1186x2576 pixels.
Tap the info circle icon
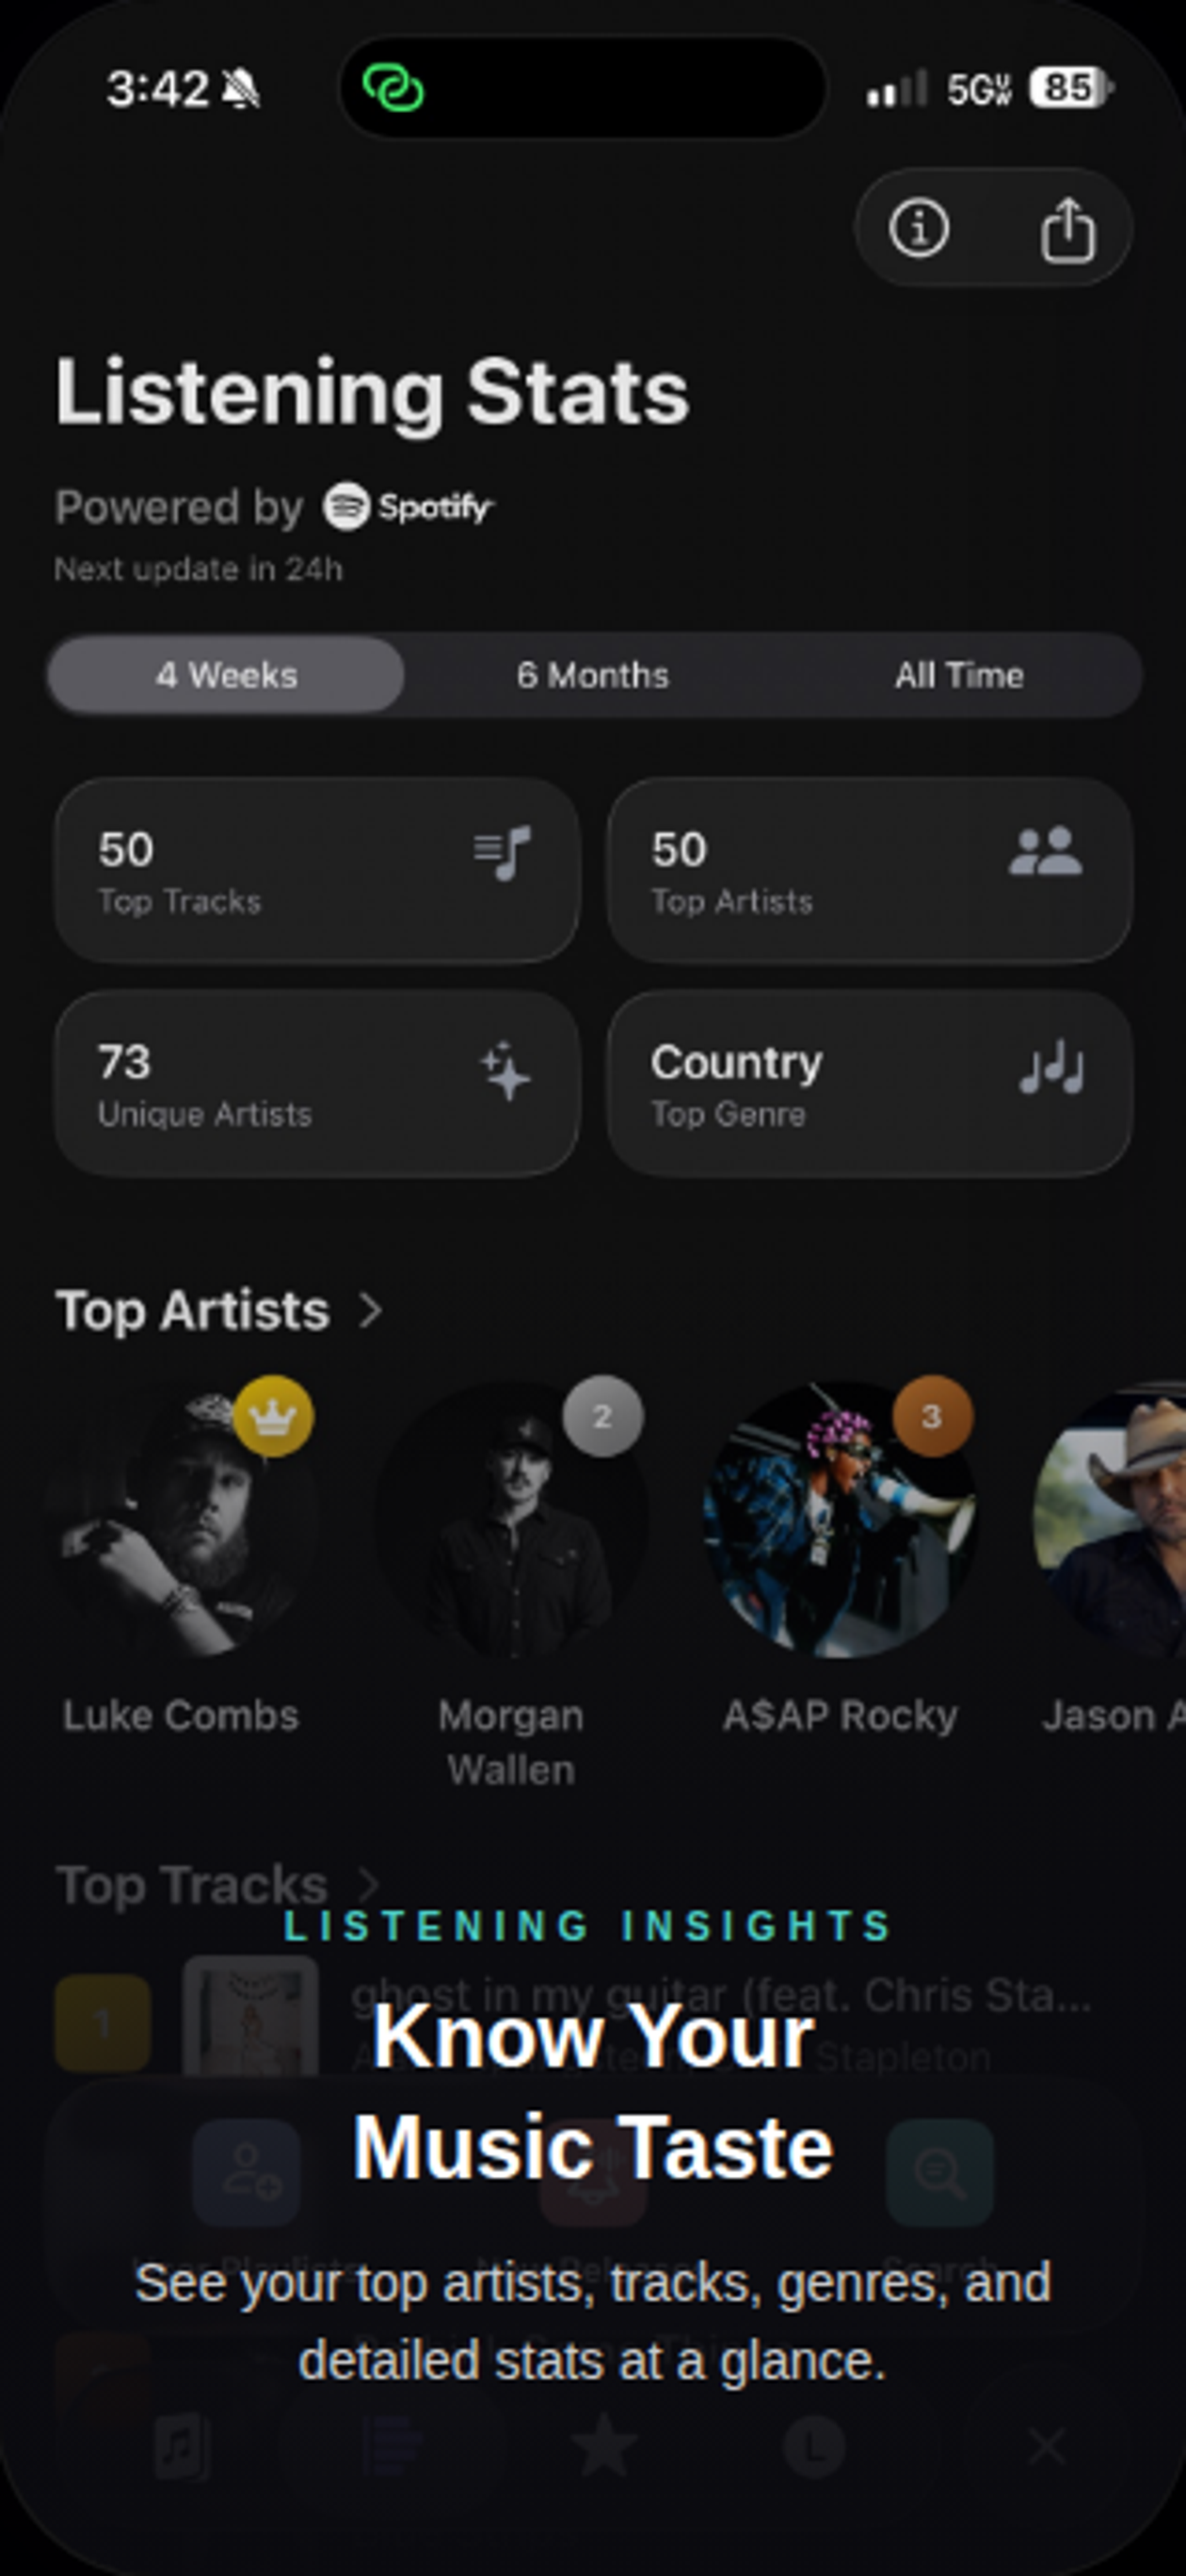[918, 229]
